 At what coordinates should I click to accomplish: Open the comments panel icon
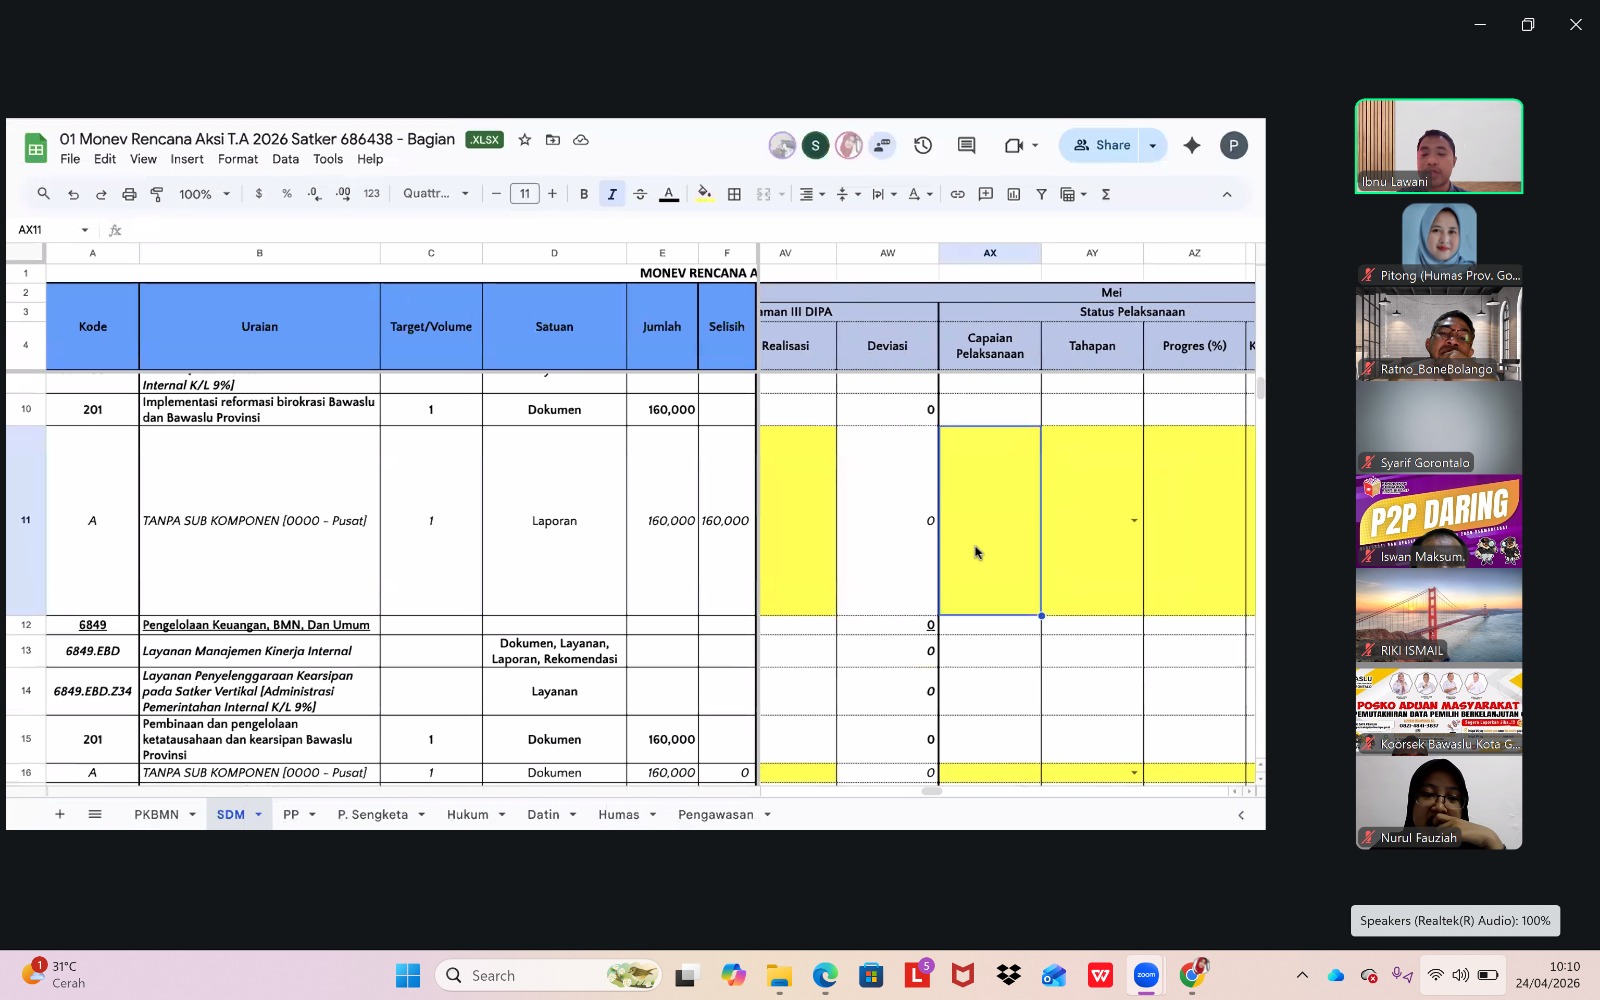[966, 146]
